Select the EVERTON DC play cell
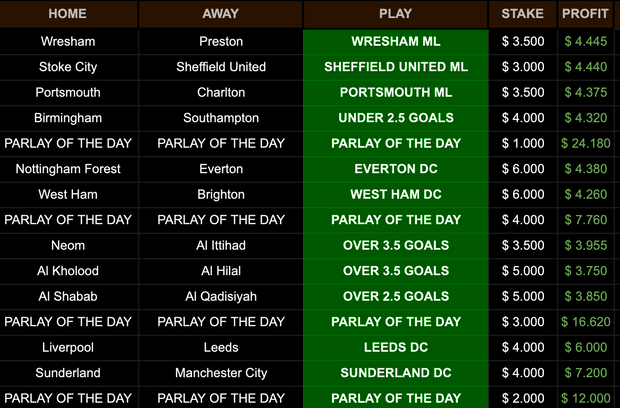 [x=395, y=169]
